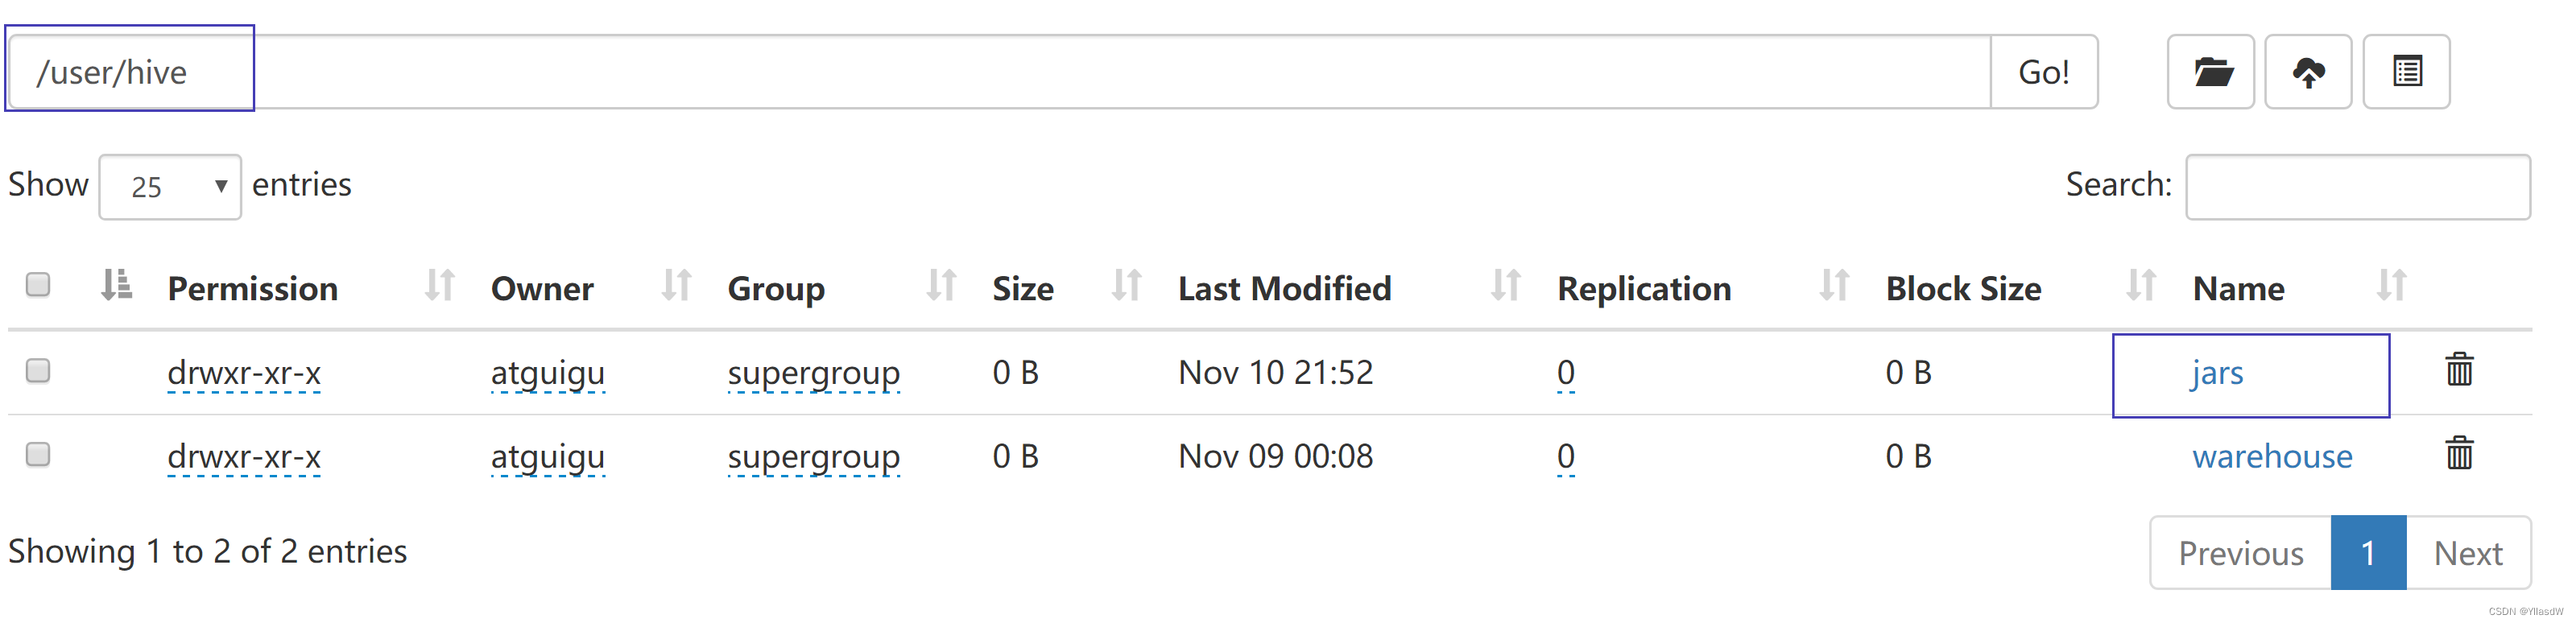Image resolution: width=2576 pixels, height=623 pixels.
Task: Click the cut/paste list icon button
Action: click(2406, 72)
